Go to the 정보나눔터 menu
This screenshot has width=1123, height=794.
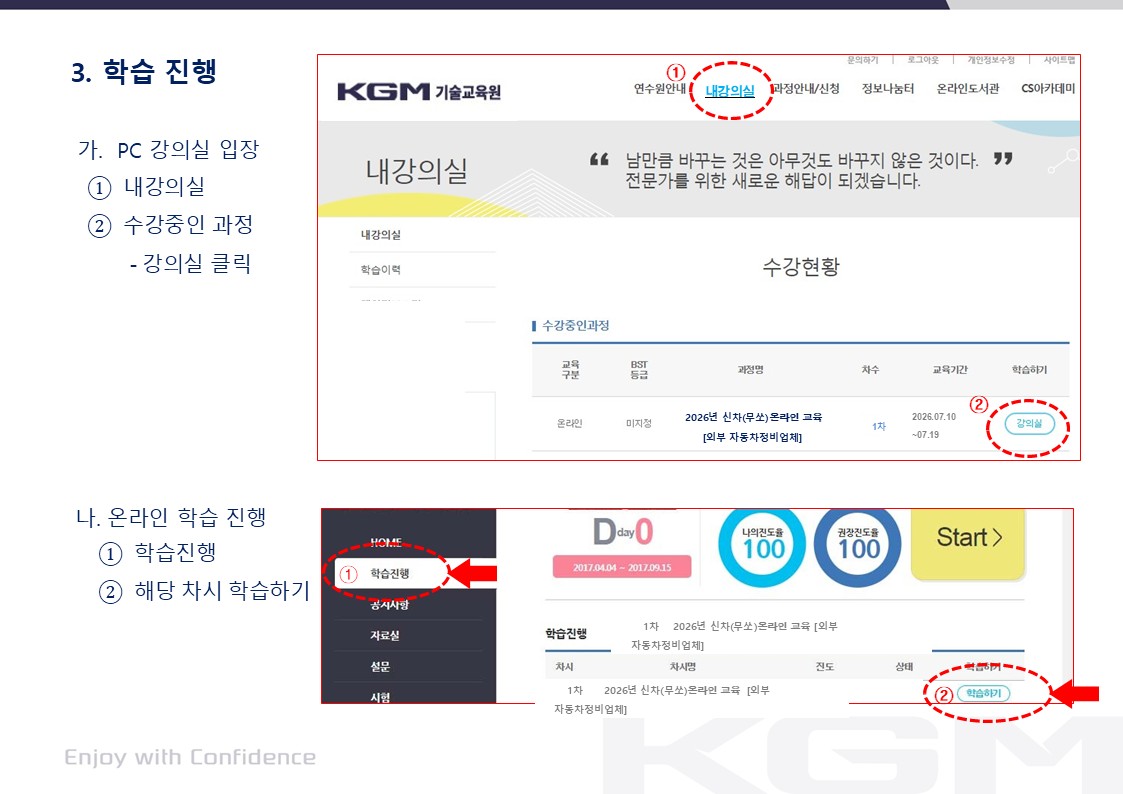click(888, 89)
